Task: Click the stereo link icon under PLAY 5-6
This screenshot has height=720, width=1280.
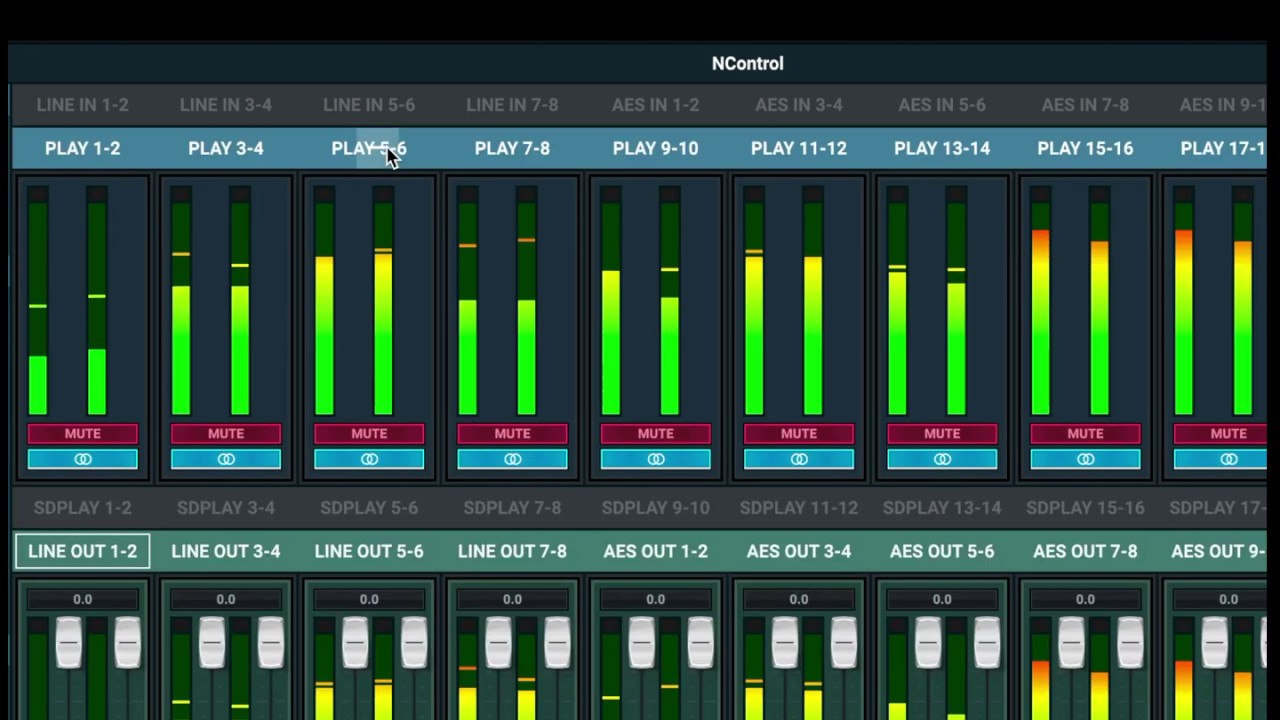Action: coord(369,459)
